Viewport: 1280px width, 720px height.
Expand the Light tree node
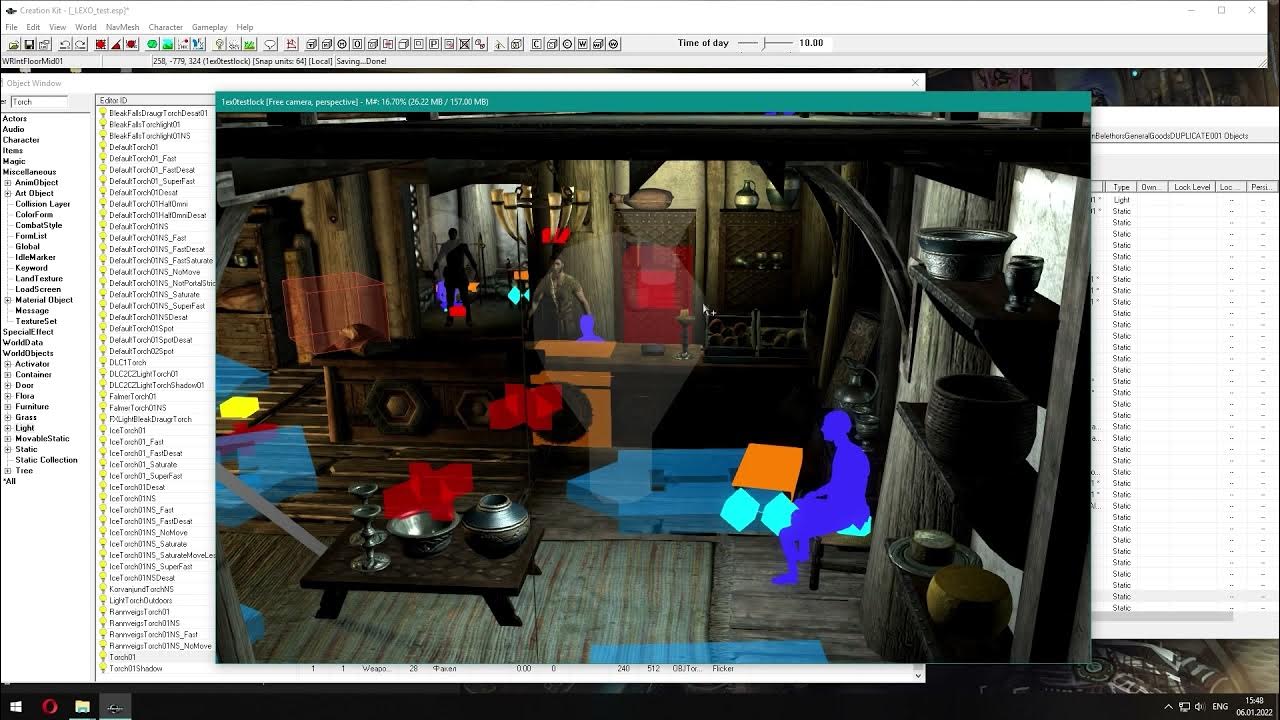click(8, 428)
